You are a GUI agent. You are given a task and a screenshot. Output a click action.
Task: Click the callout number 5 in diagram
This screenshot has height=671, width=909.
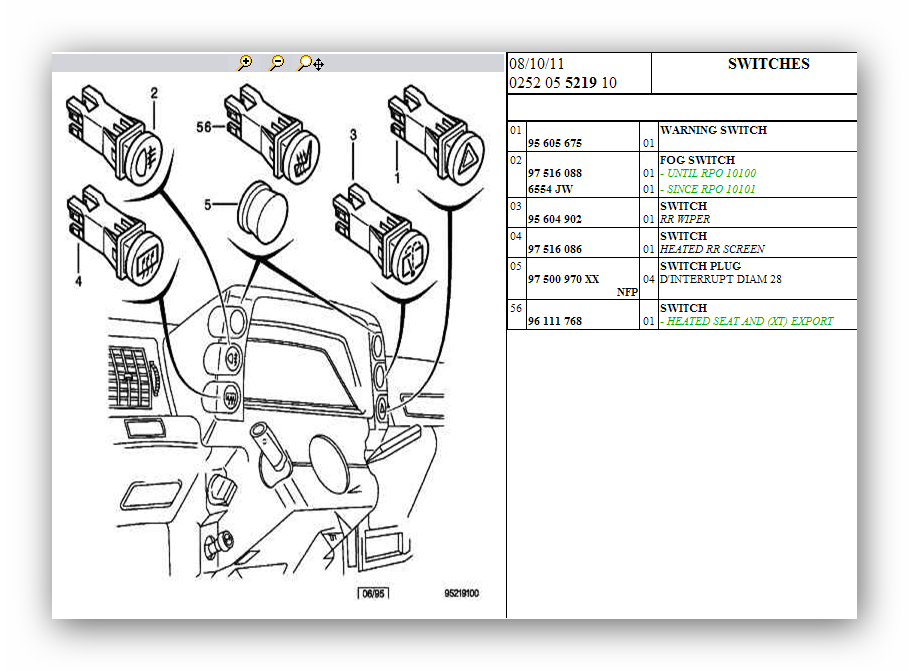tap(208, 205)
